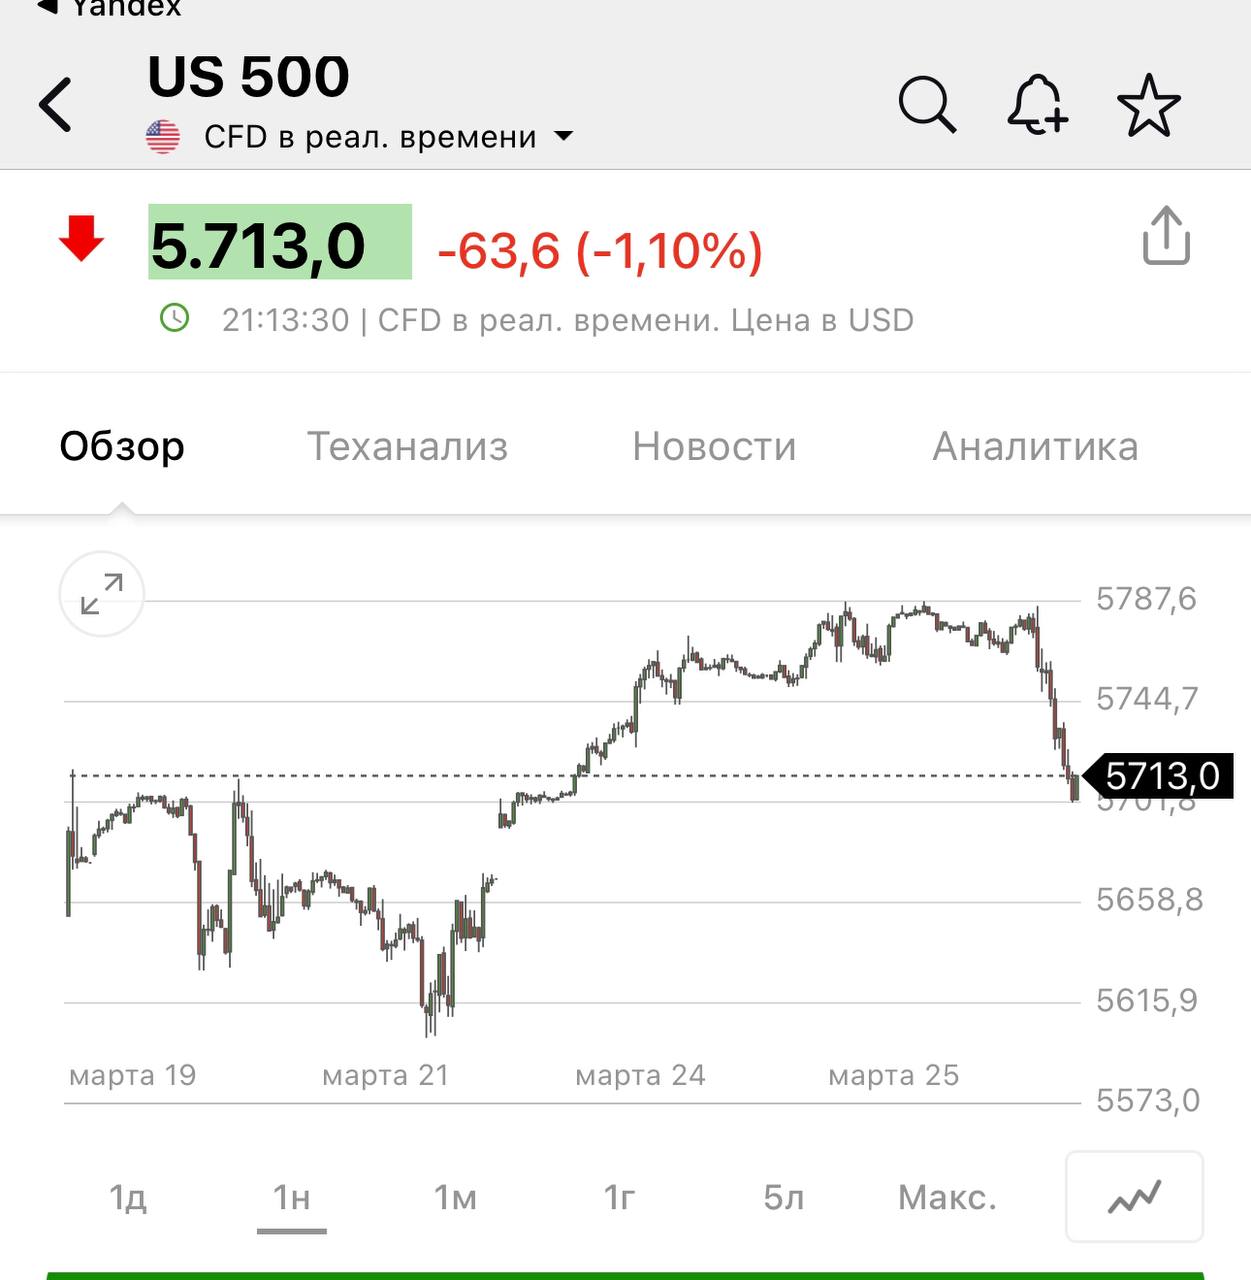The height and width of the screenshot is (1280, 1251).
Task: Choose the 5л chart period
Action: pos(783,1197)
